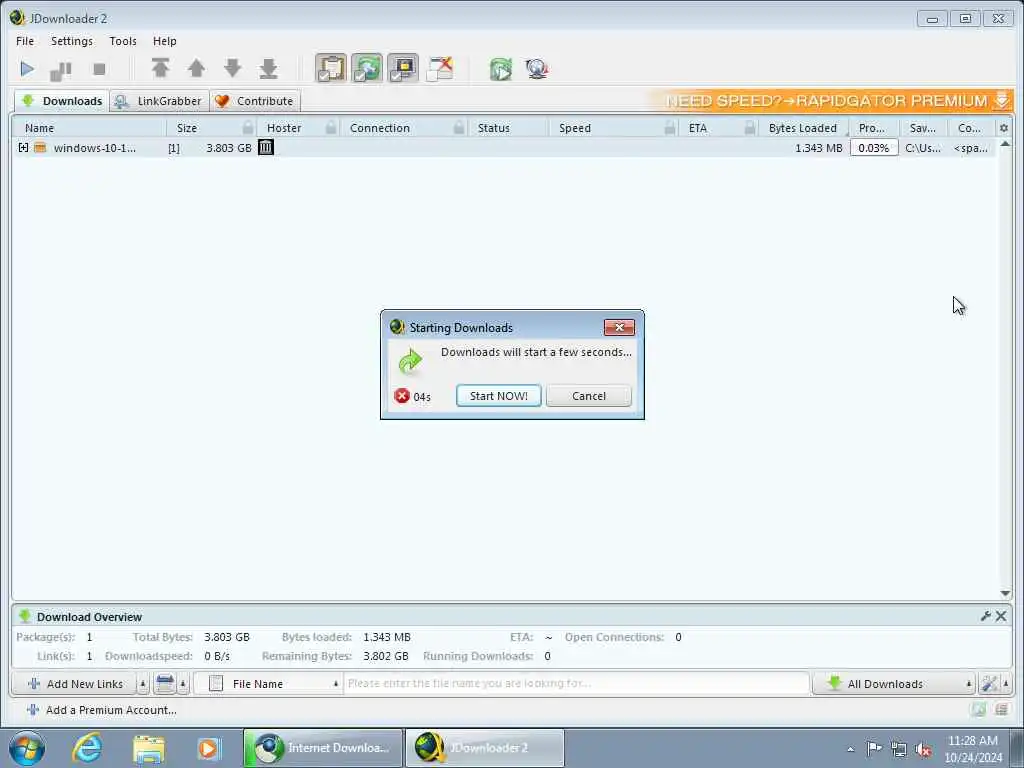1024x768 pixels.
Task: Toggle silent mode toolbar icon
Action: [440, 68]
